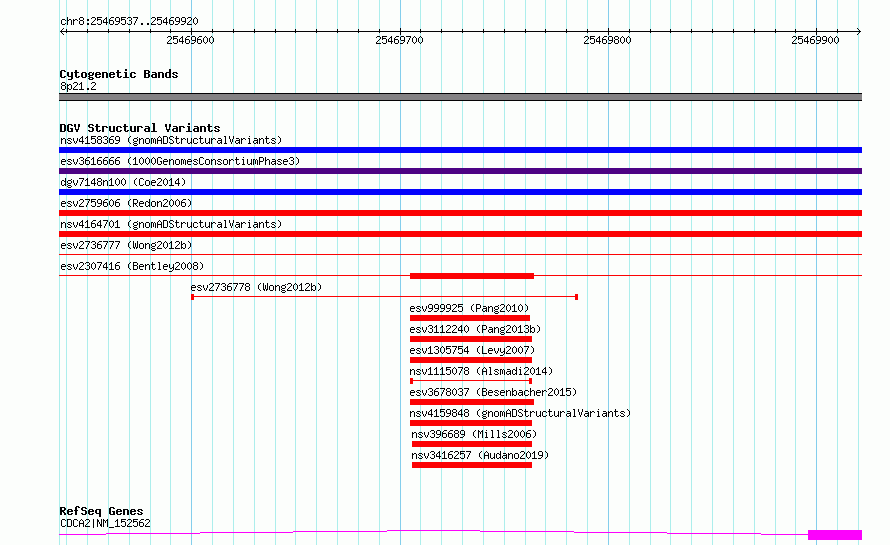The width and height of the screenshot is (890, 545).
Task: Select the nsv1115078 Alsmadi2014 thin span line
Action: (471, 381)
